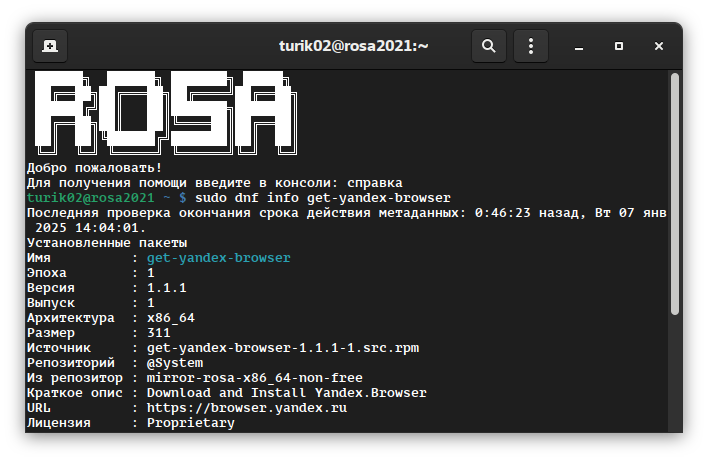Click the size value 311

(x=158, y=333)
